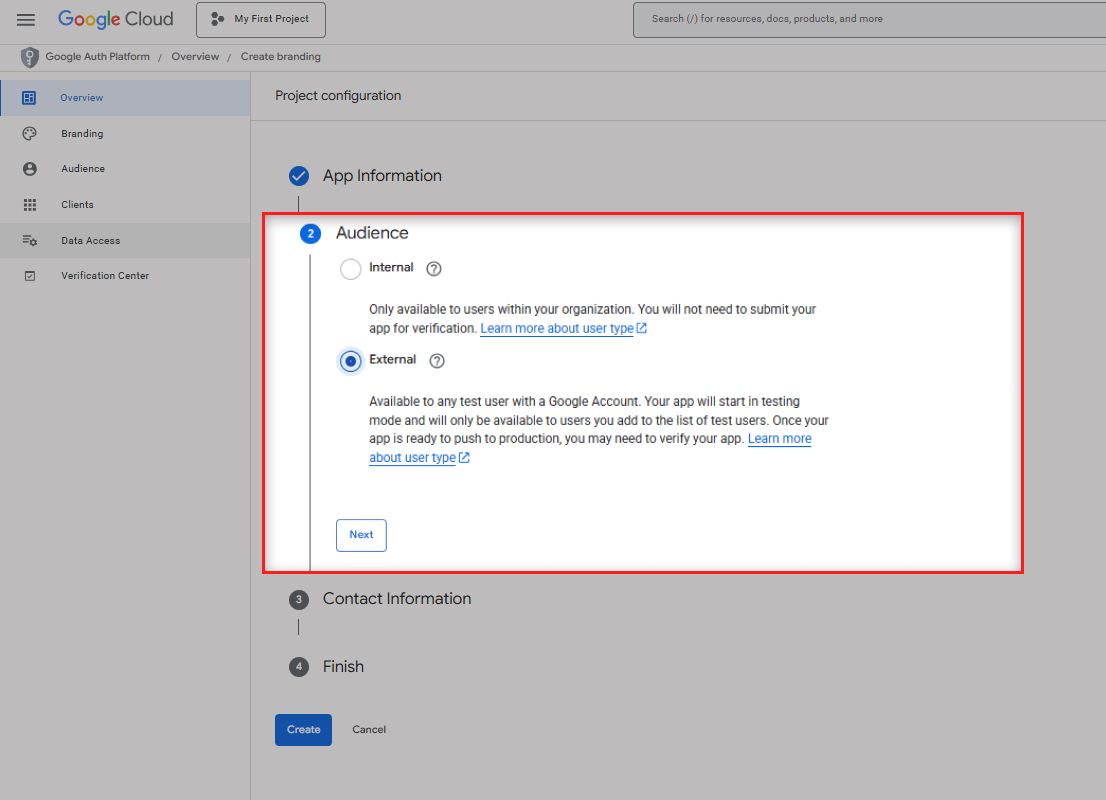Click help icon next to Internal
Screen dimensions: 1106x800
pos(434,268)
